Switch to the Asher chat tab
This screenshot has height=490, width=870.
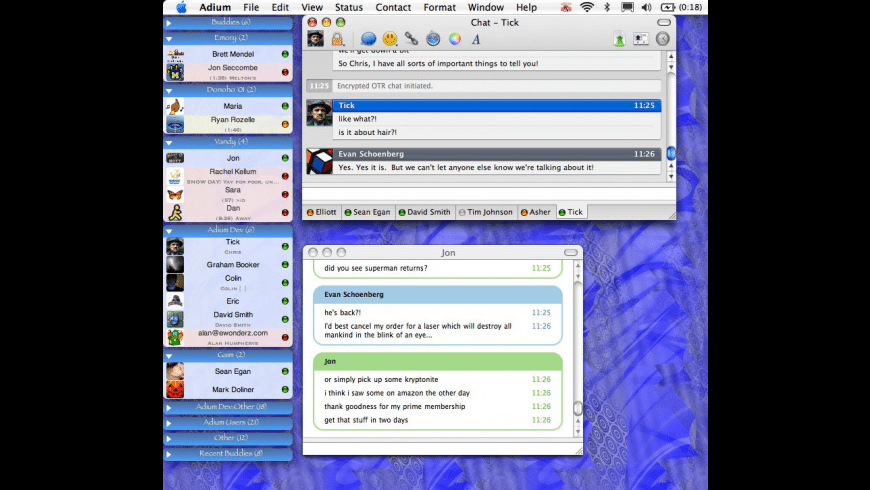click(536, 212)
